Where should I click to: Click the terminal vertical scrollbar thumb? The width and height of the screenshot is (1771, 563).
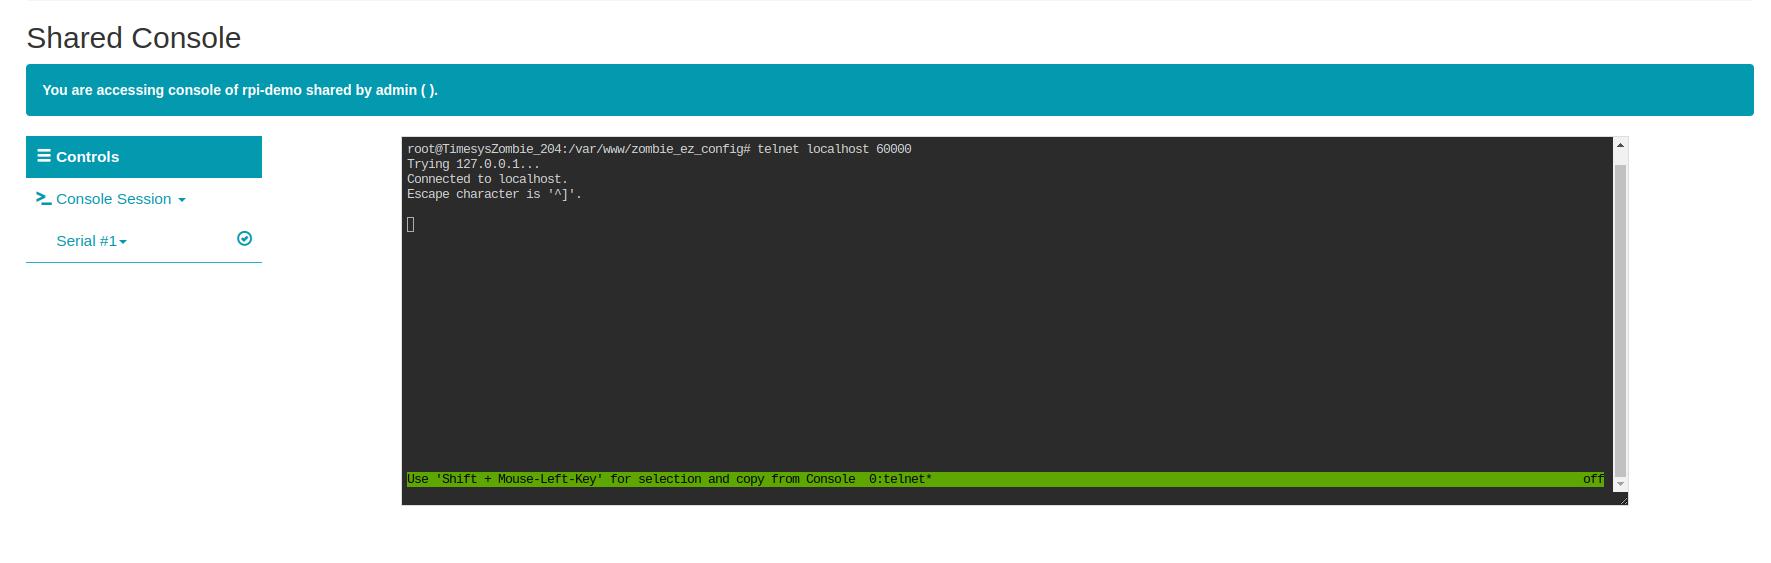(1620, 320)
